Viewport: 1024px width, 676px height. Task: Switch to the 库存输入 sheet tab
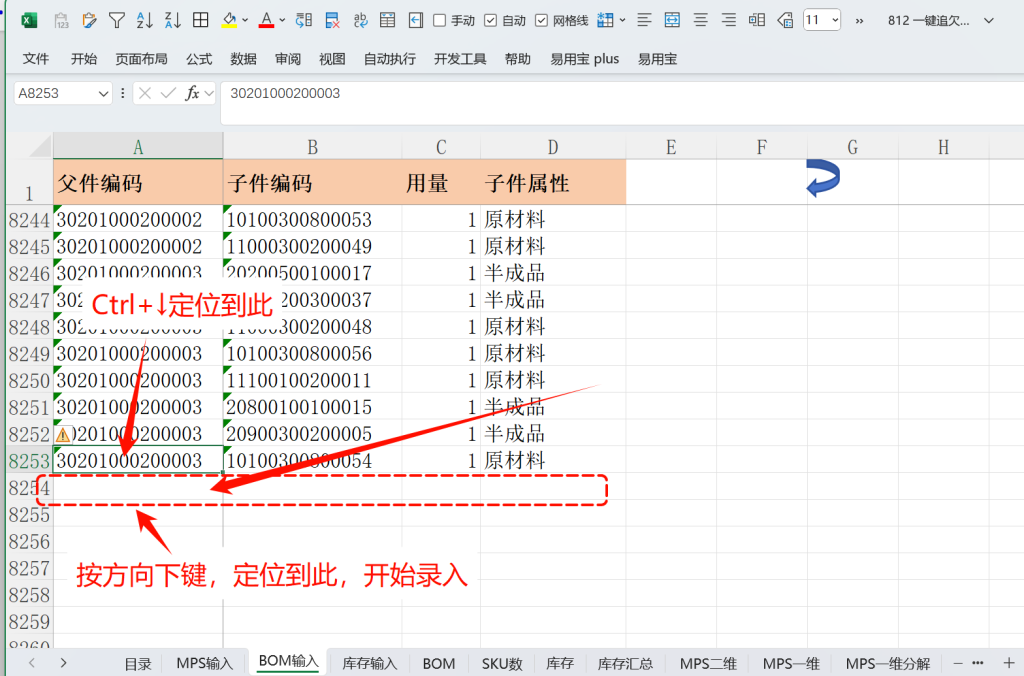pos(370,664)
